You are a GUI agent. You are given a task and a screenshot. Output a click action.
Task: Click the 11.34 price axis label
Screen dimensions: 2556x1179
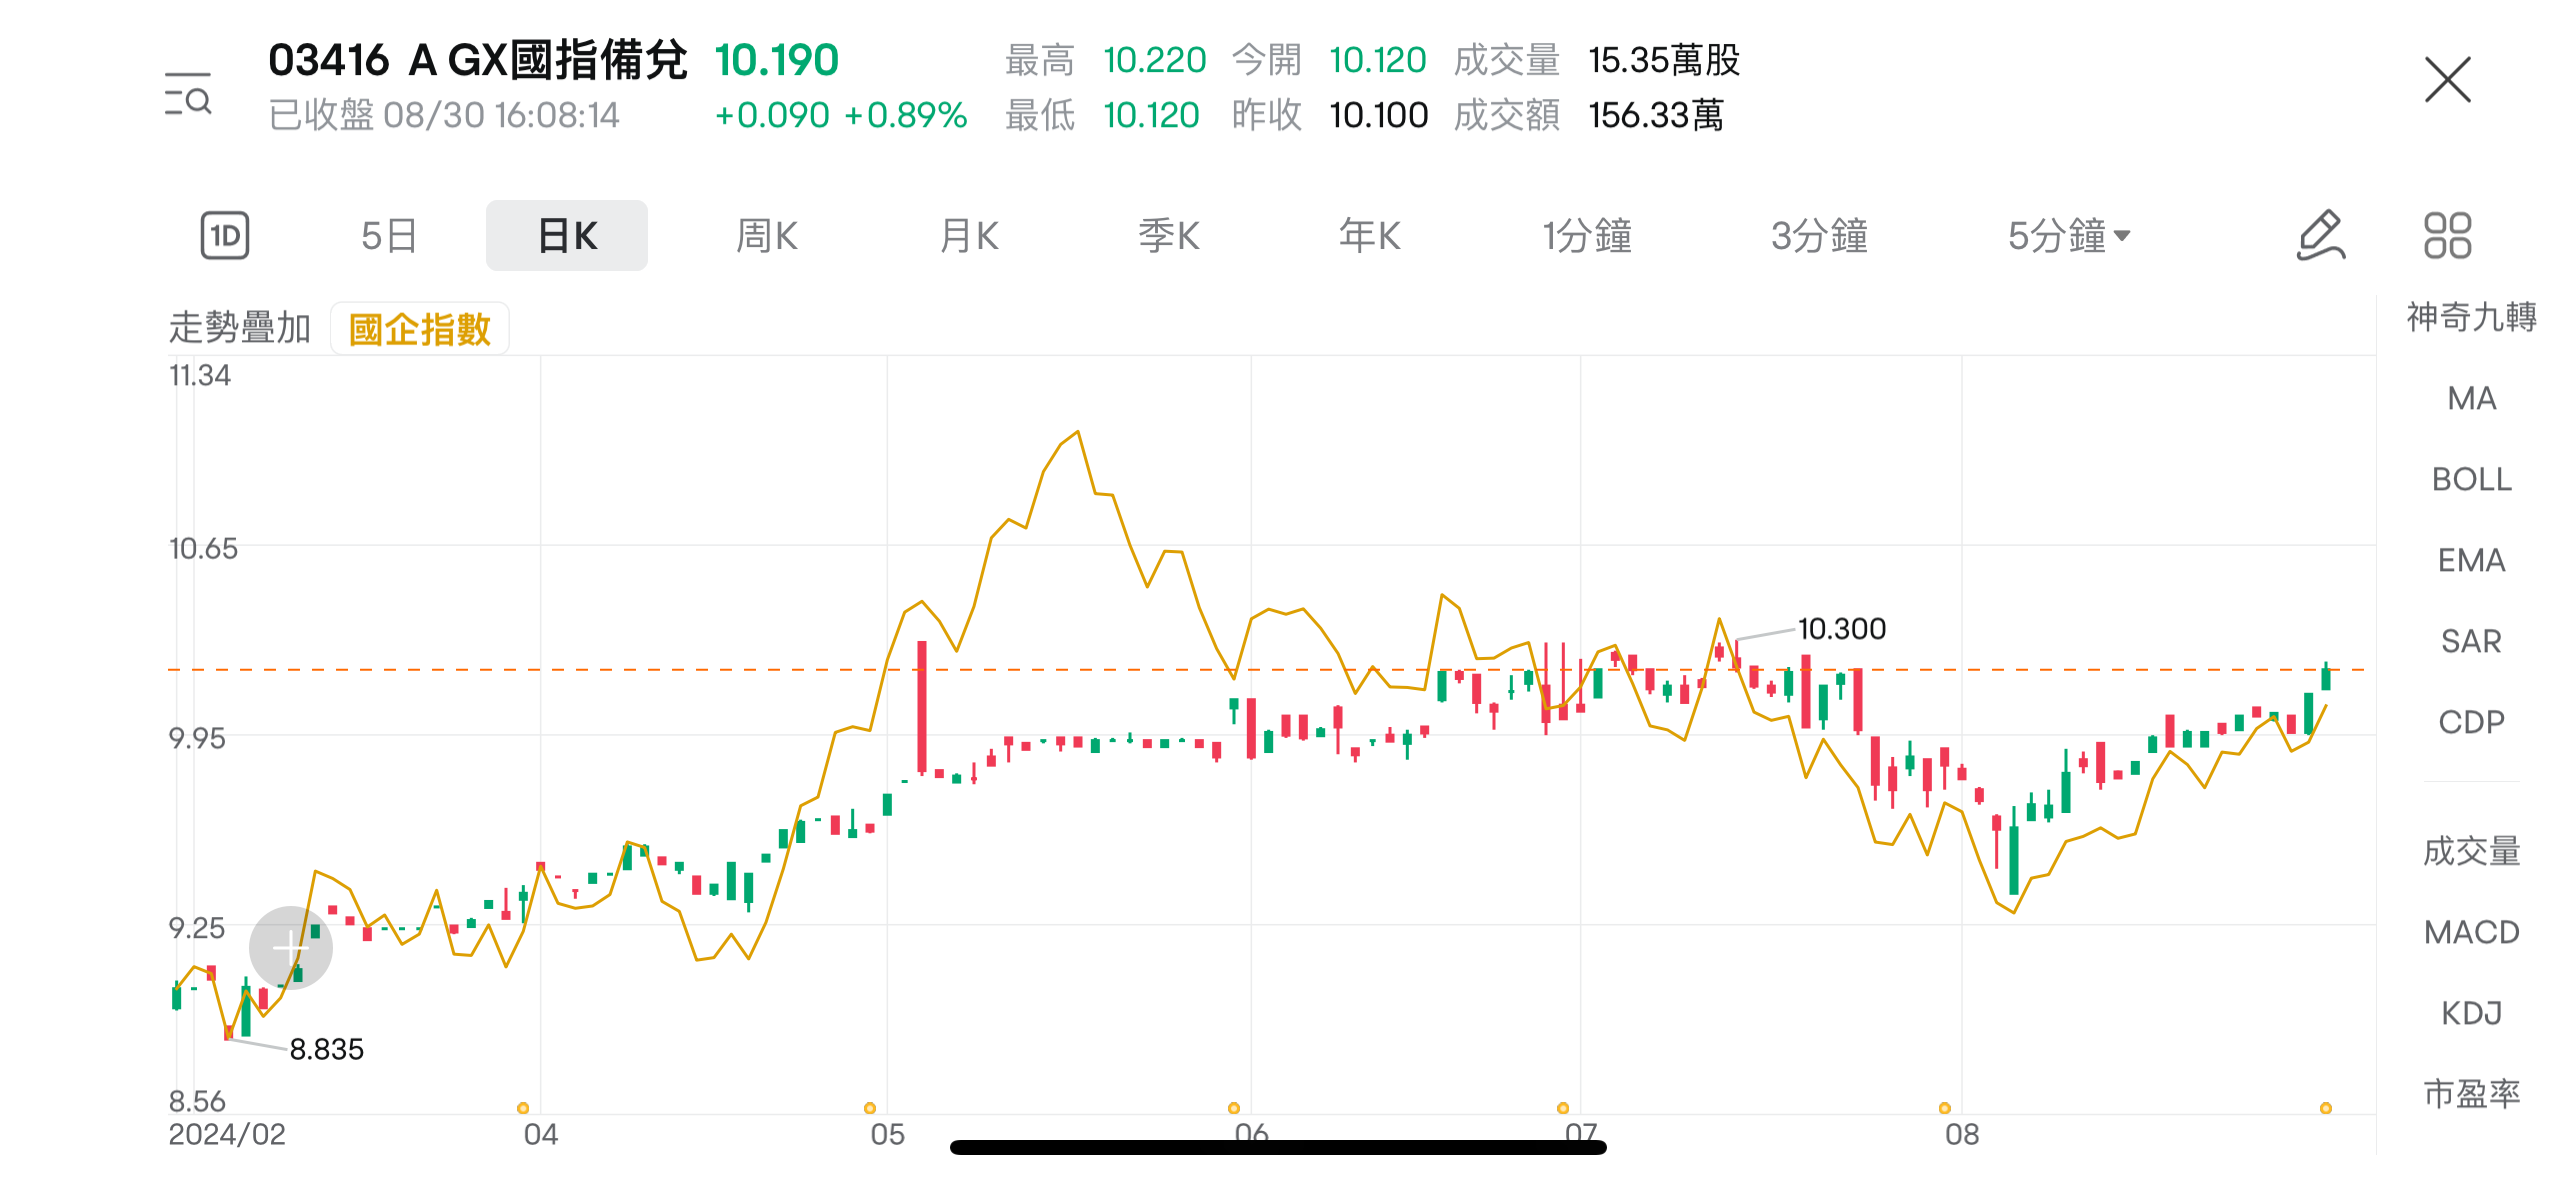tap(200, 376)
